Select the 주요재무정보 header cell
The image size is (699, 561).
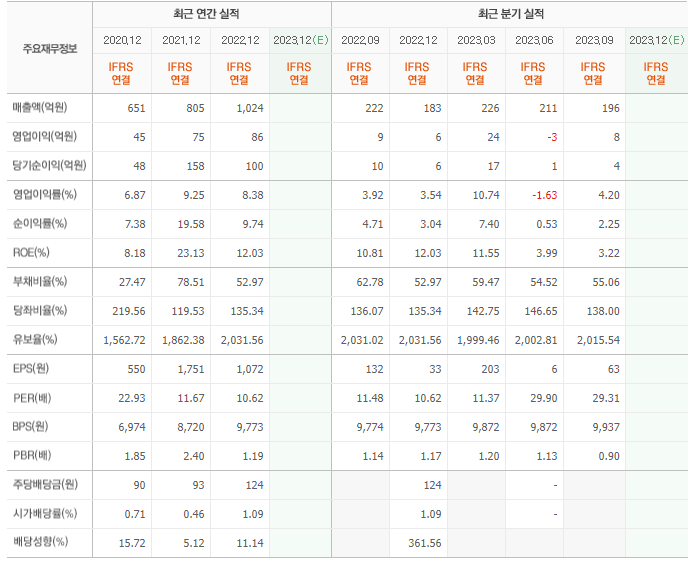click(50, 48)
